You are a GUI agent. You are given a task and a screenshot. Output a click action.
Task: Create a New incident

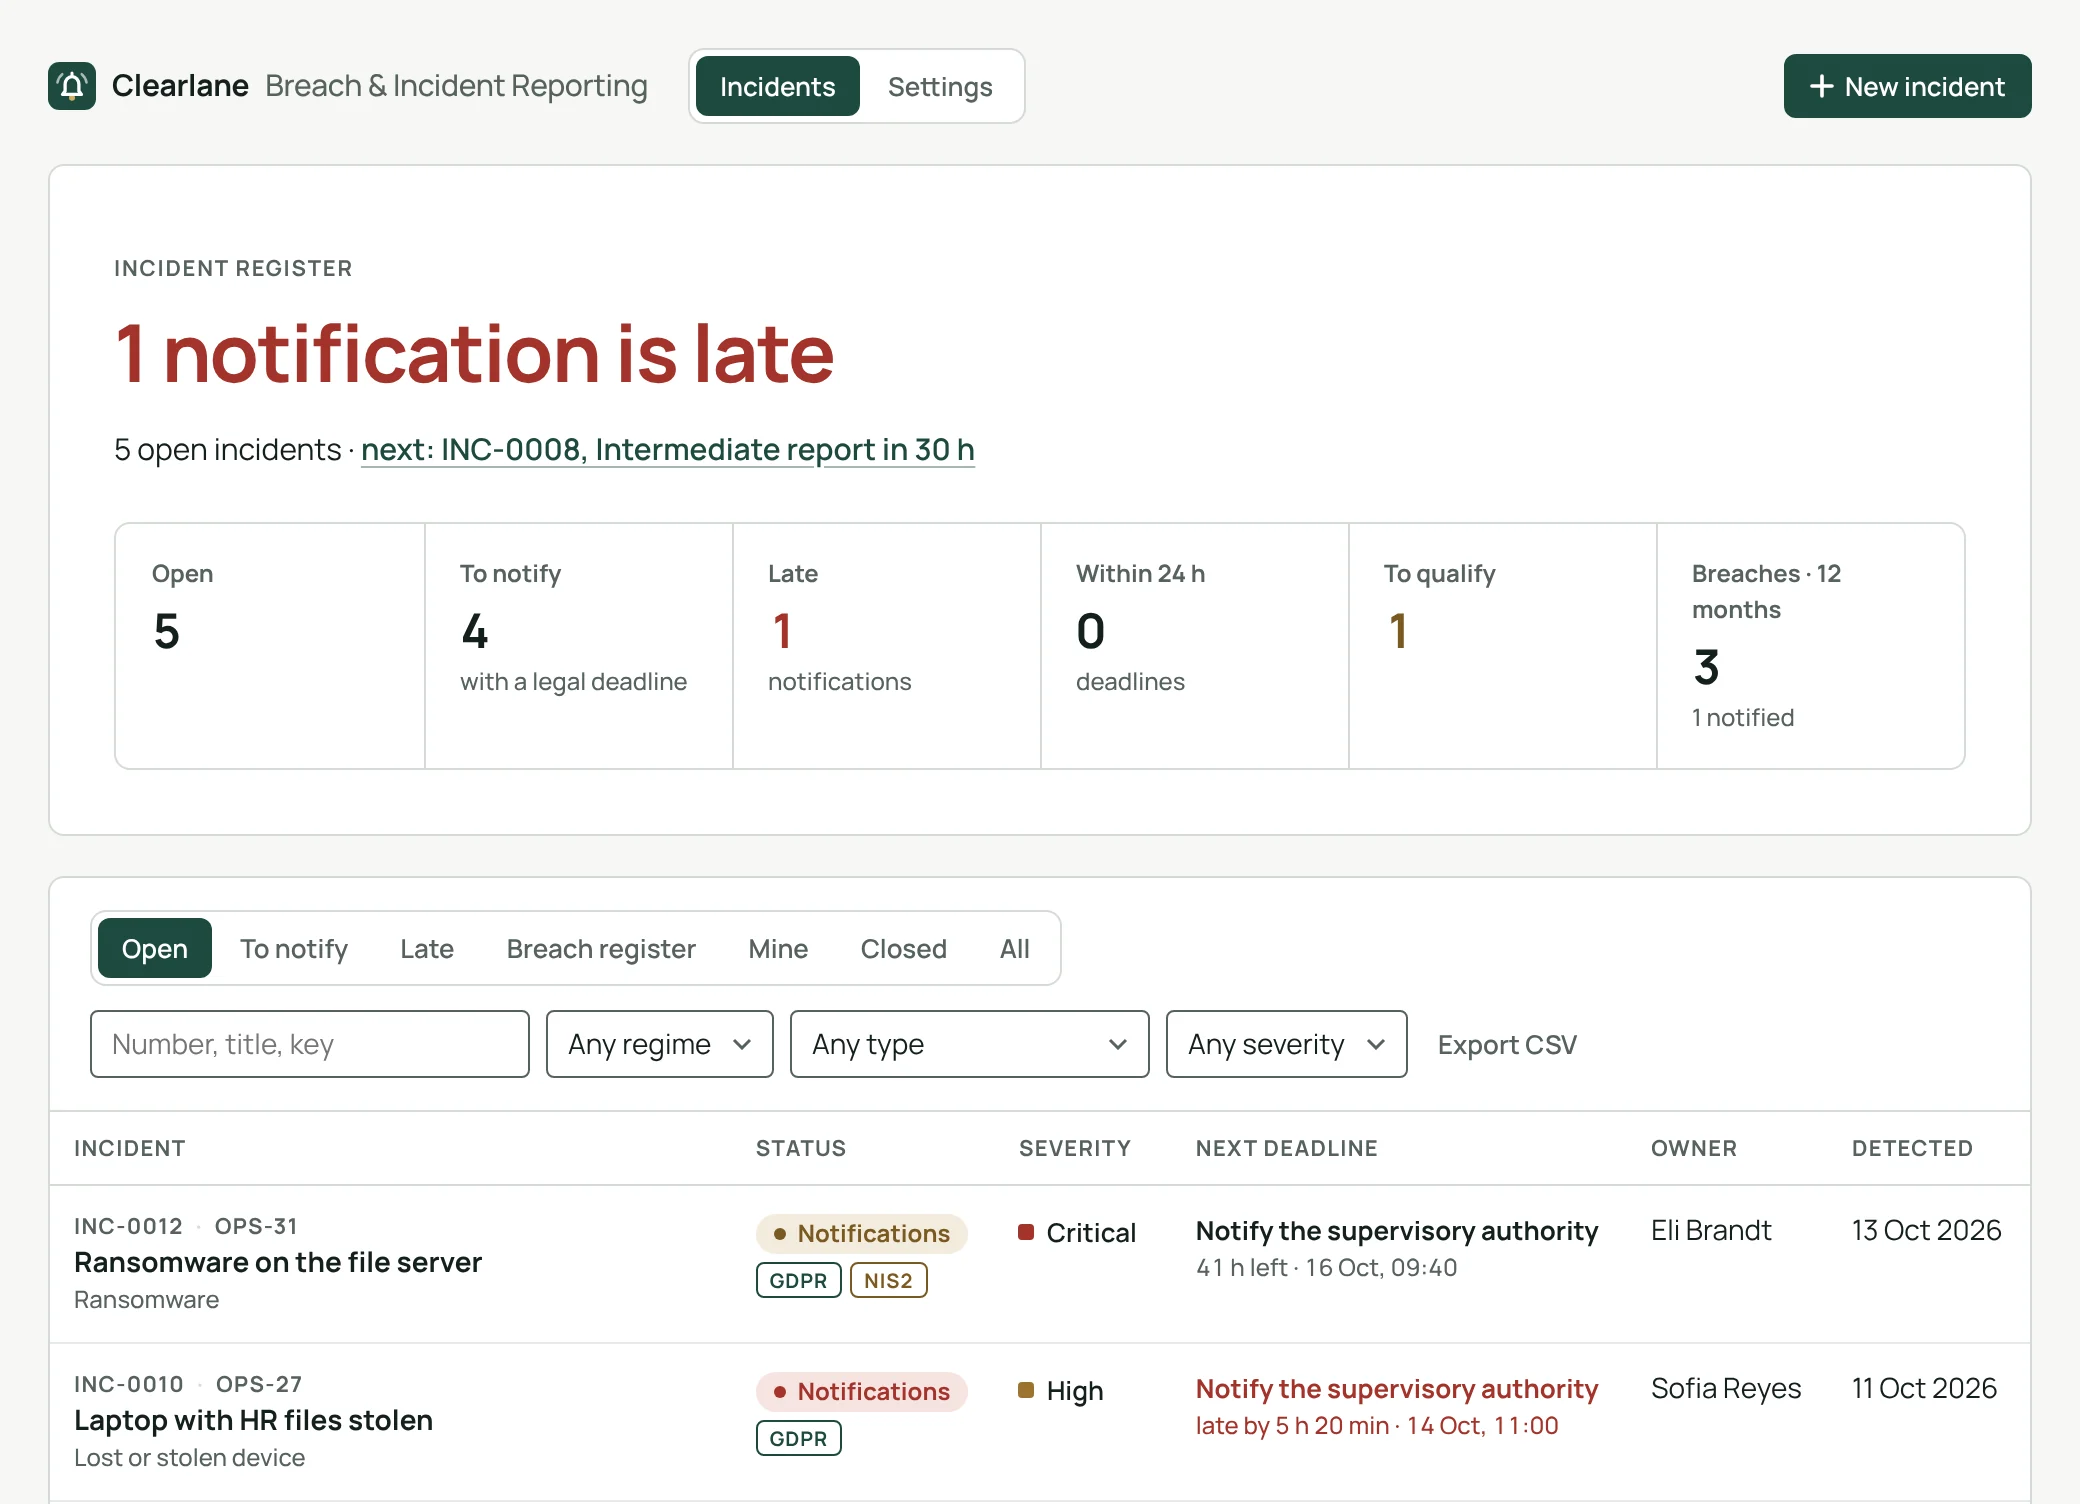1907,86
